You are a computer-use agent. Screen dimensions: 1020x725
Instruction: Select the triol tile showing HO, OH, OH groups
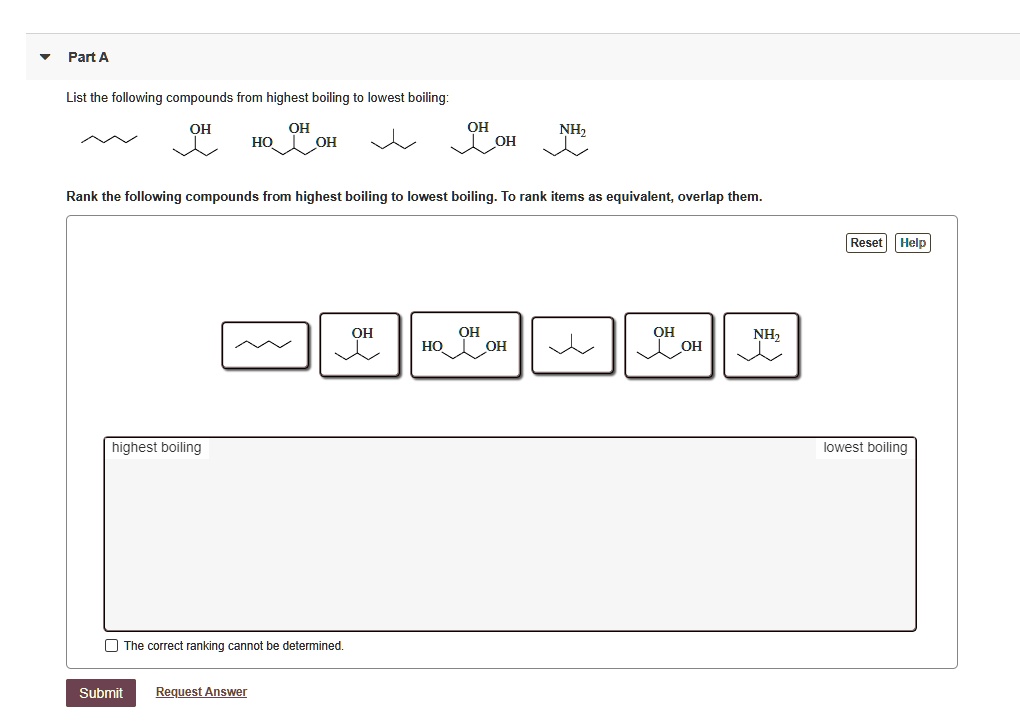click(465, 345)
